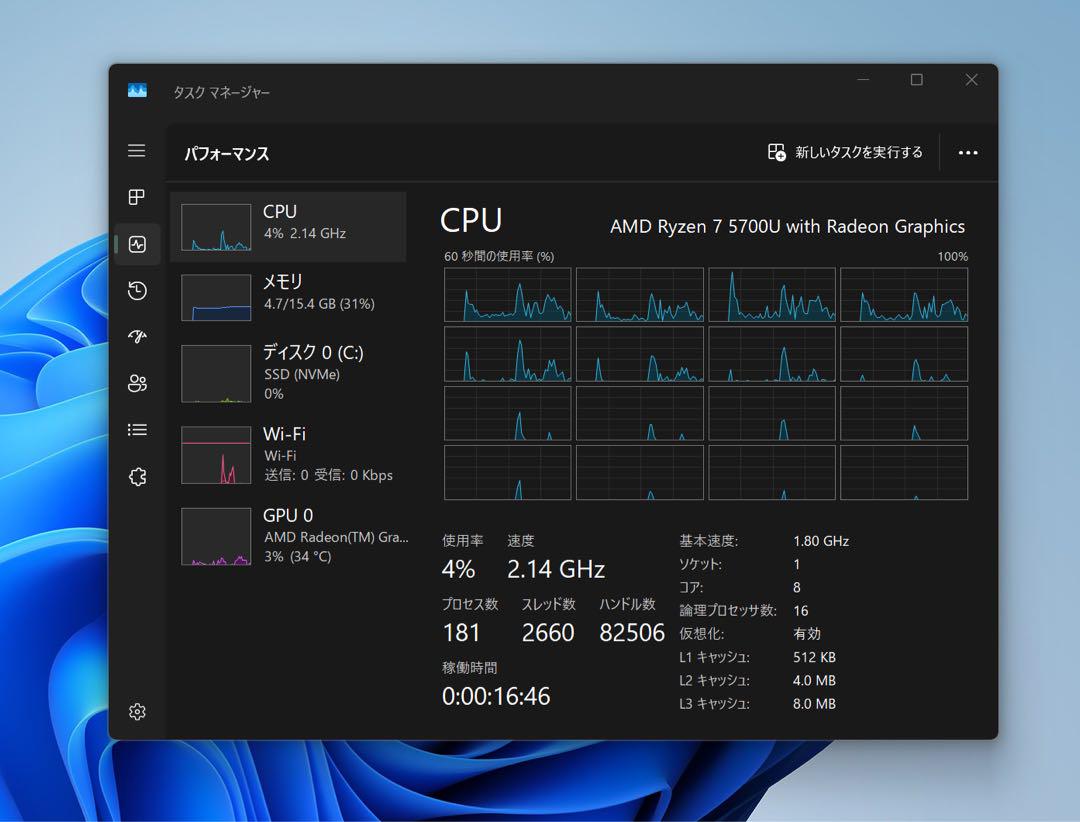Click the uptime value 0:00:16:46

[496, 696]
